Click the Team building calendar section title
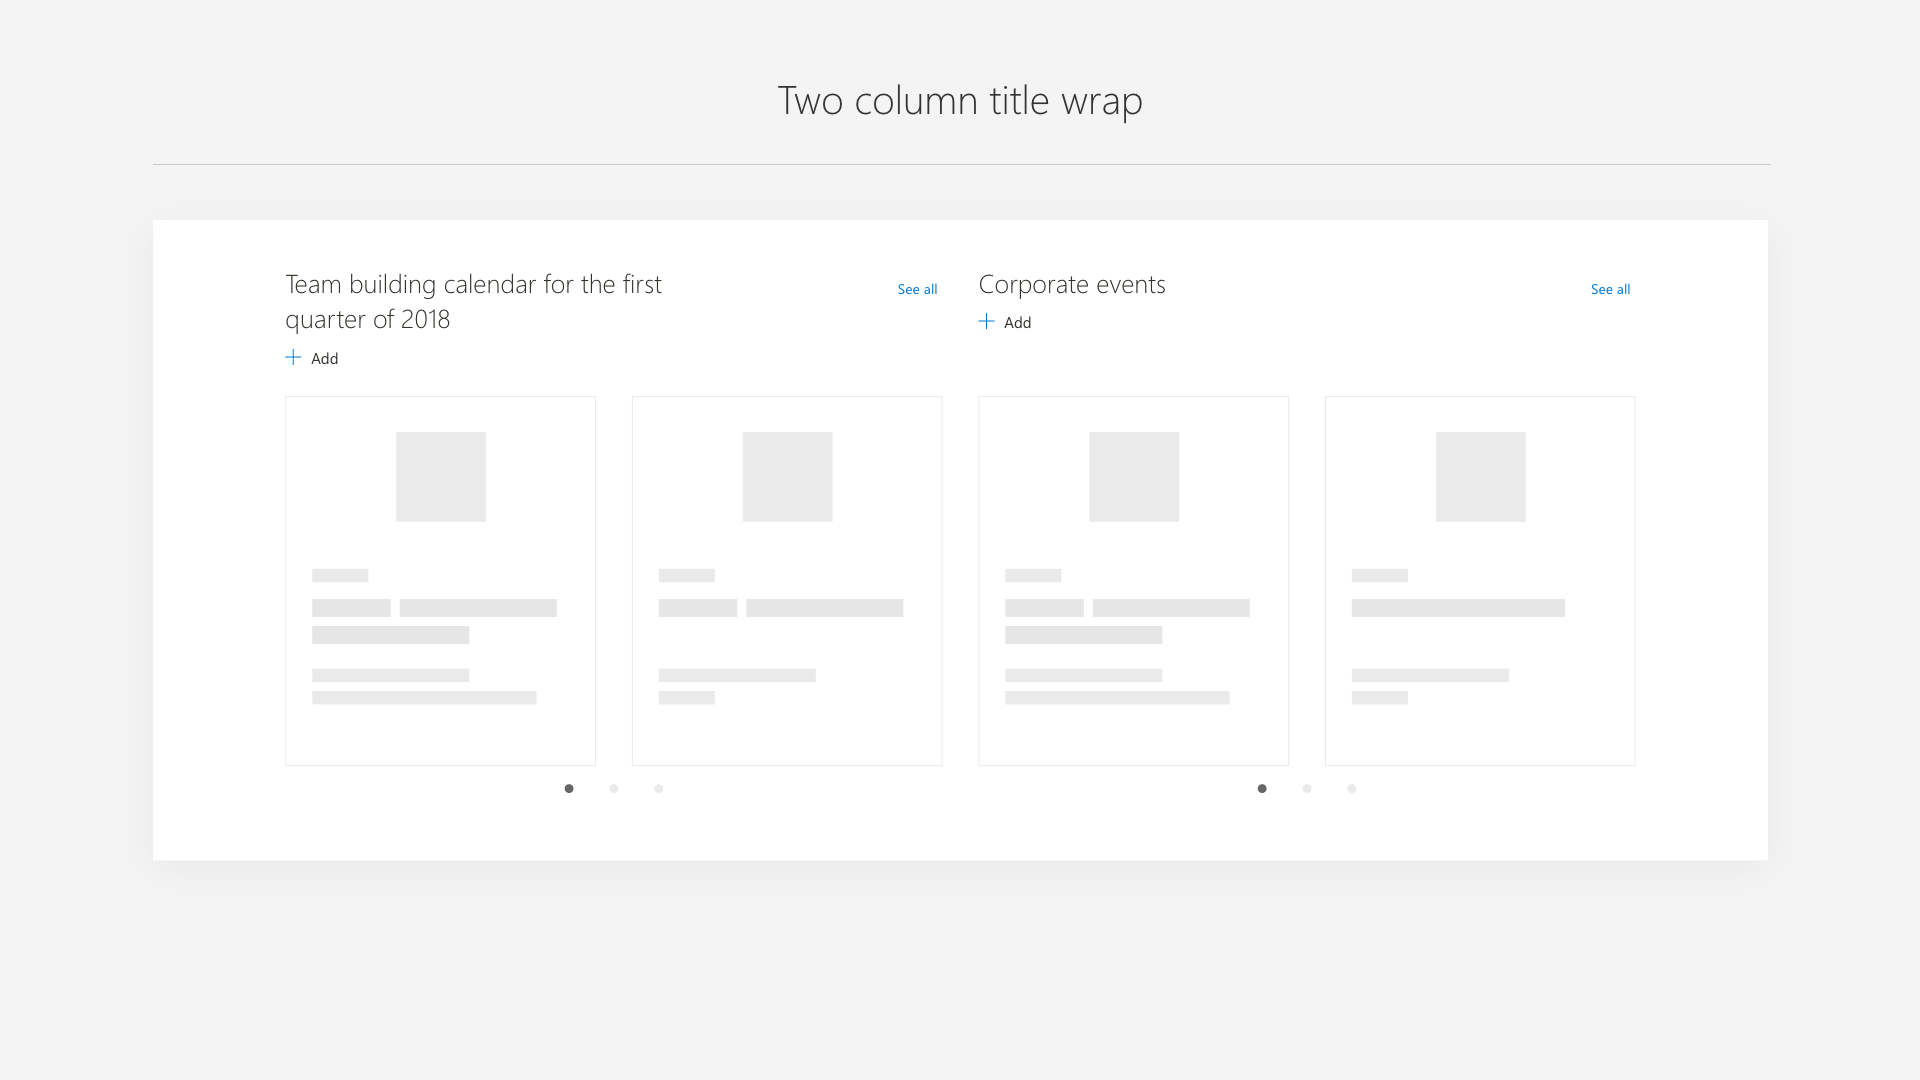 pos(473,301)
